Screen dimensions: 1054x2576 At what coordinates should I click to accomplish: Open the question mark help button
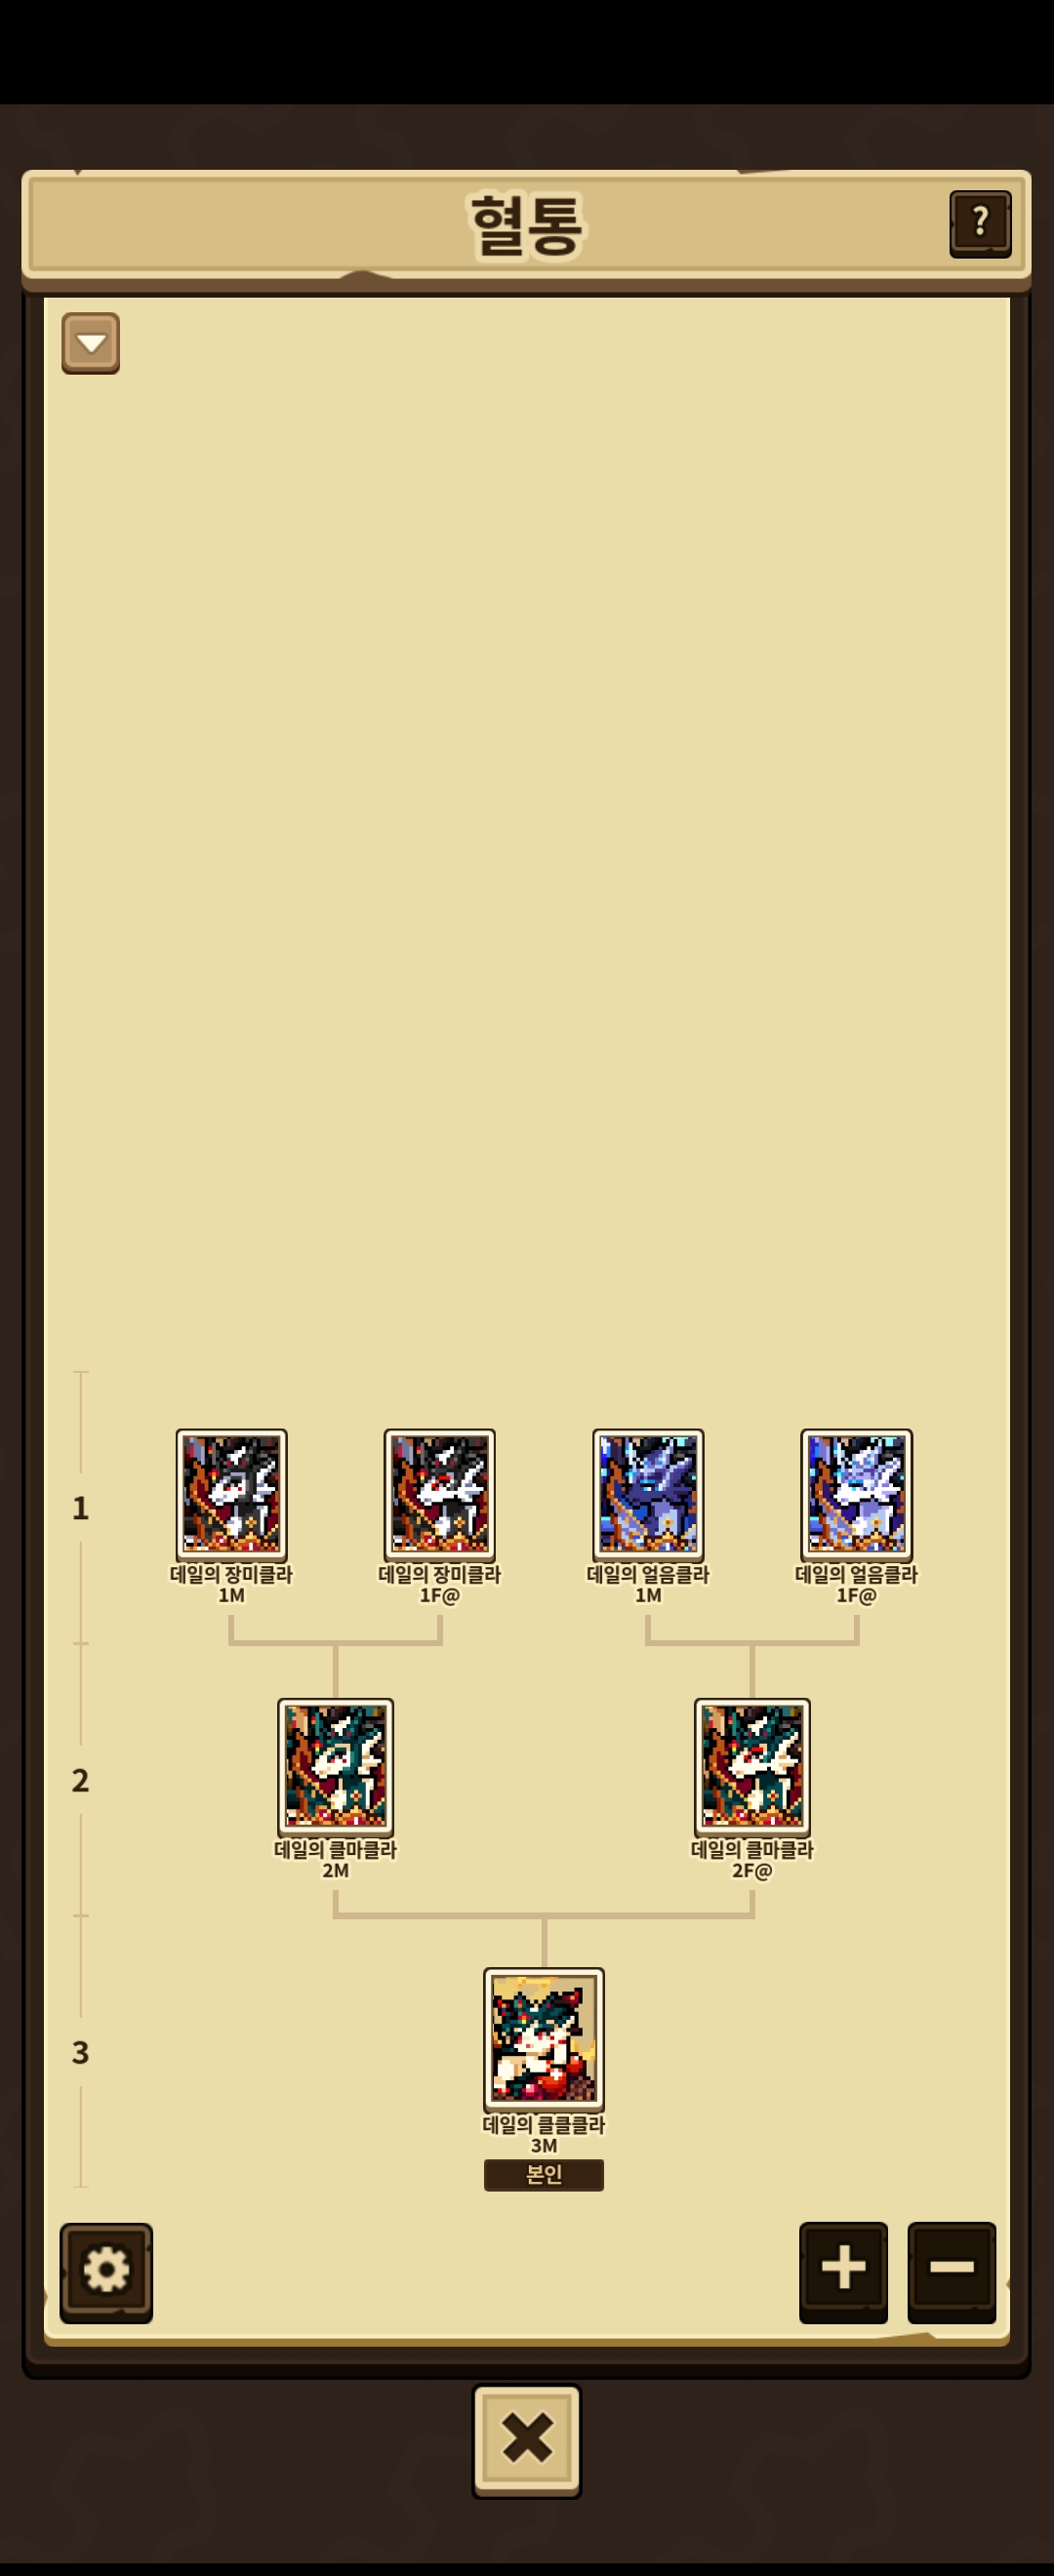pos(980,223)
